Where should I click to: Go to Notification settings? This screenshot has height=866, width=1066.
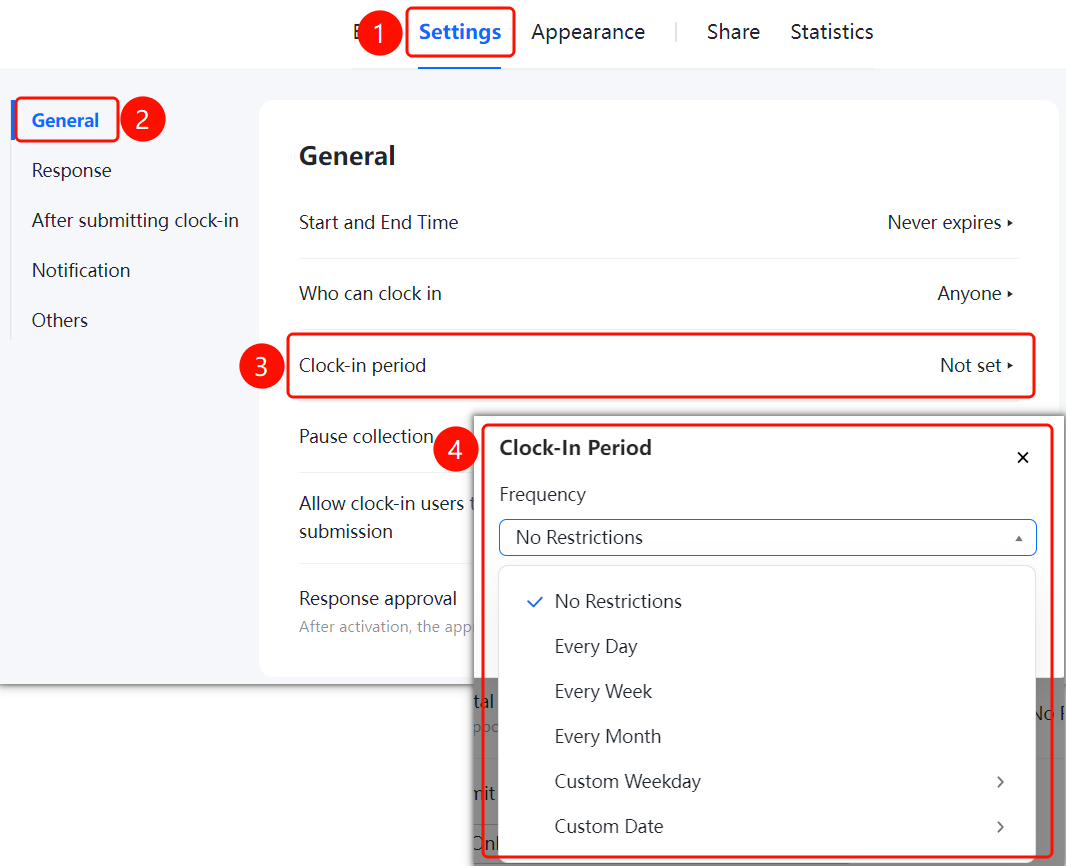[x=81, y=271]
